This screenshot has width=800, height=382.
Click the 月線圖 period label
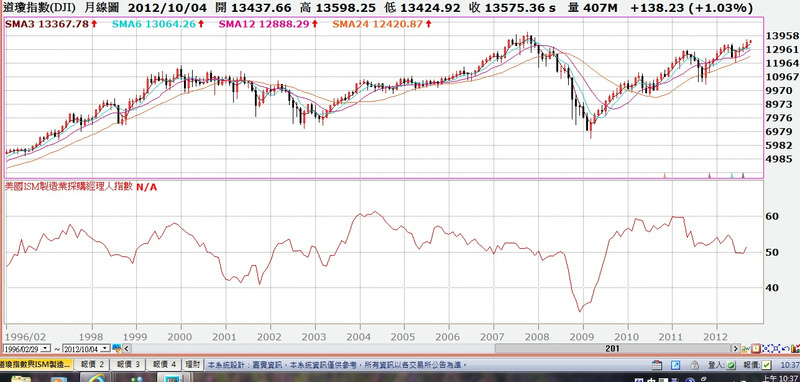click(x=103, y=8)
